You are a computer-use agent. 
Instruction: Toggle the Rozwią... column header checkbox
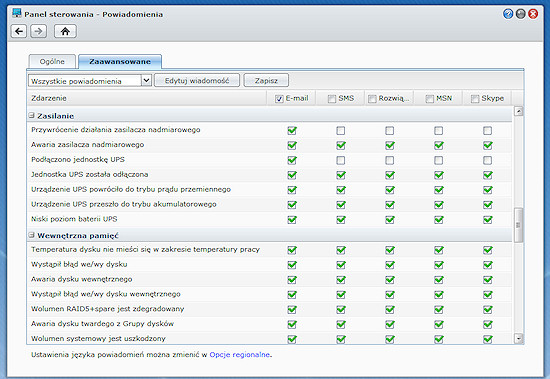click(x=372, y=99)
